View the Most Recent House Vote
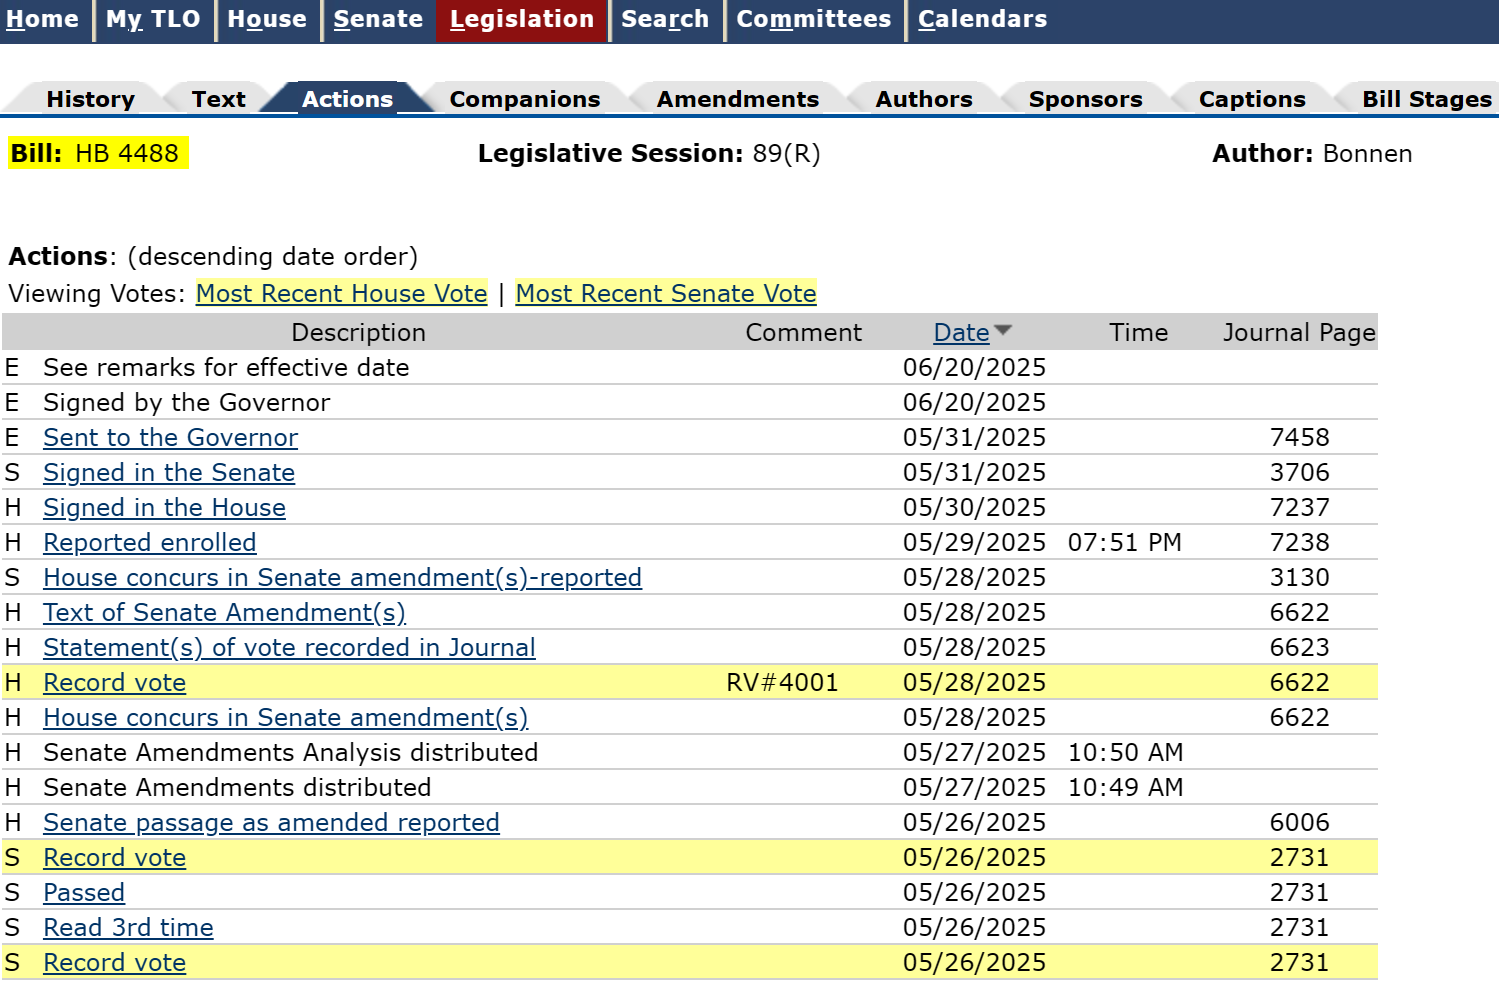This screenshot has width=1499, height=987. [x=341, y=293]
